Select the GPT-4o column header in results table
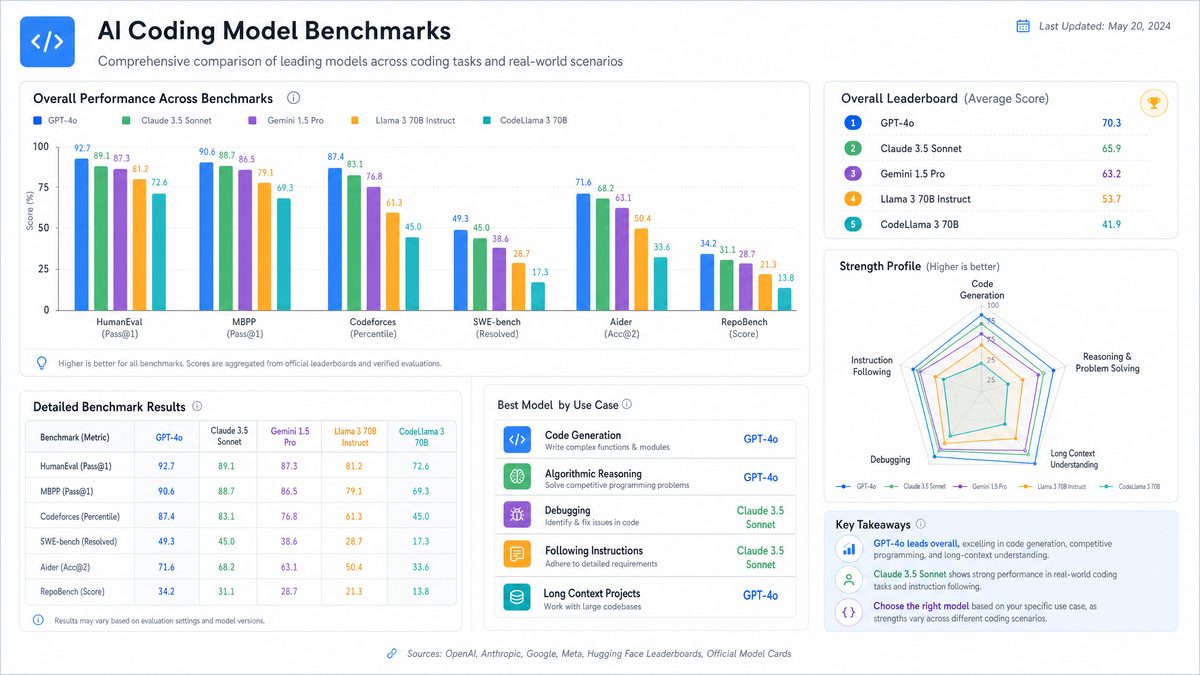 169,437
